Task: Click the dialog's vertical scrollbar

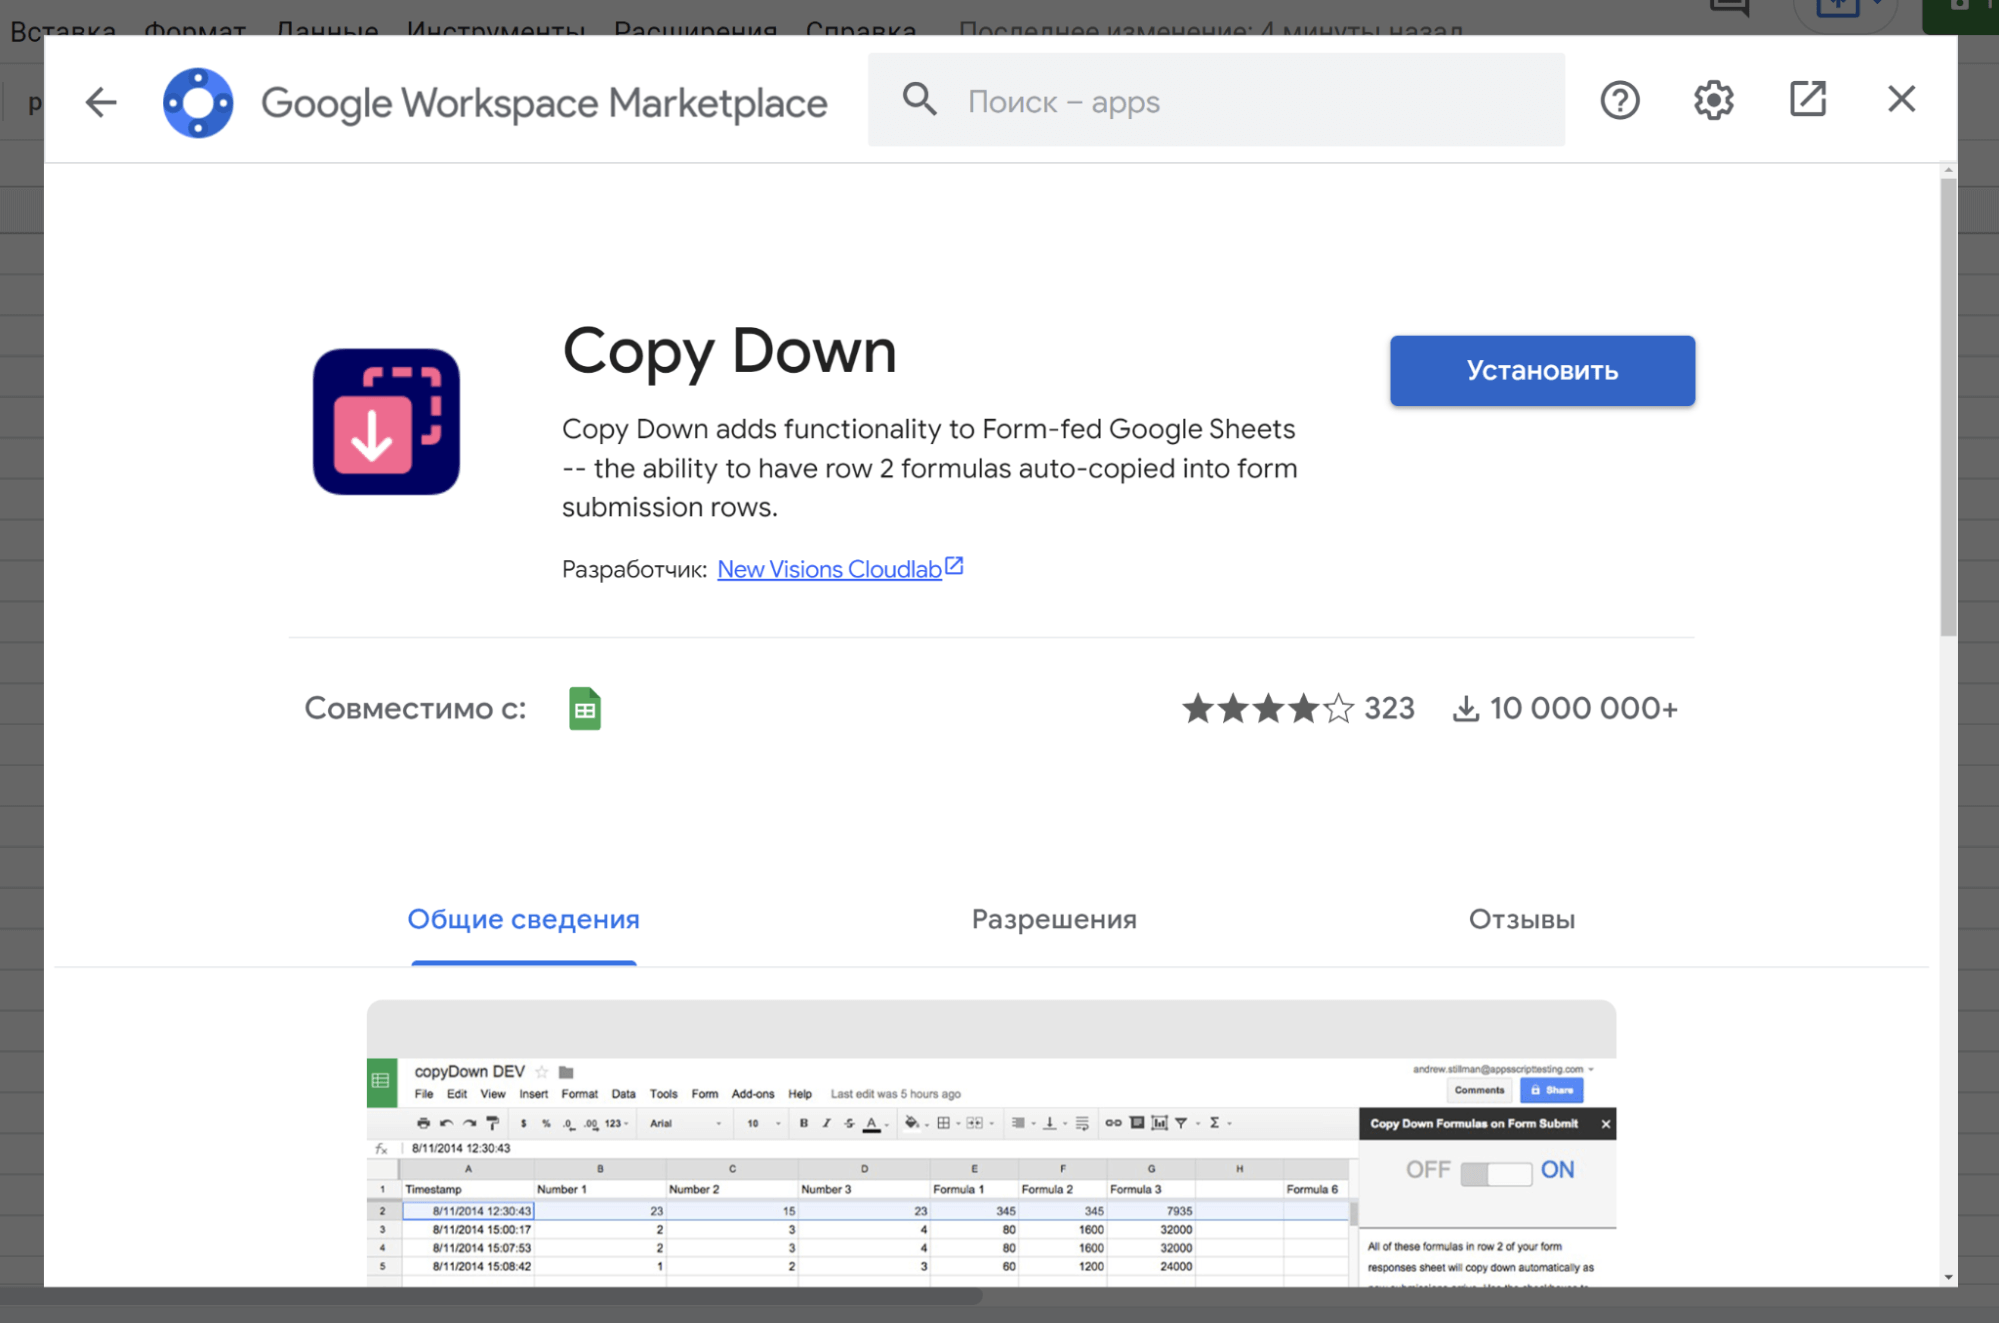Action: pos(1948,406)
